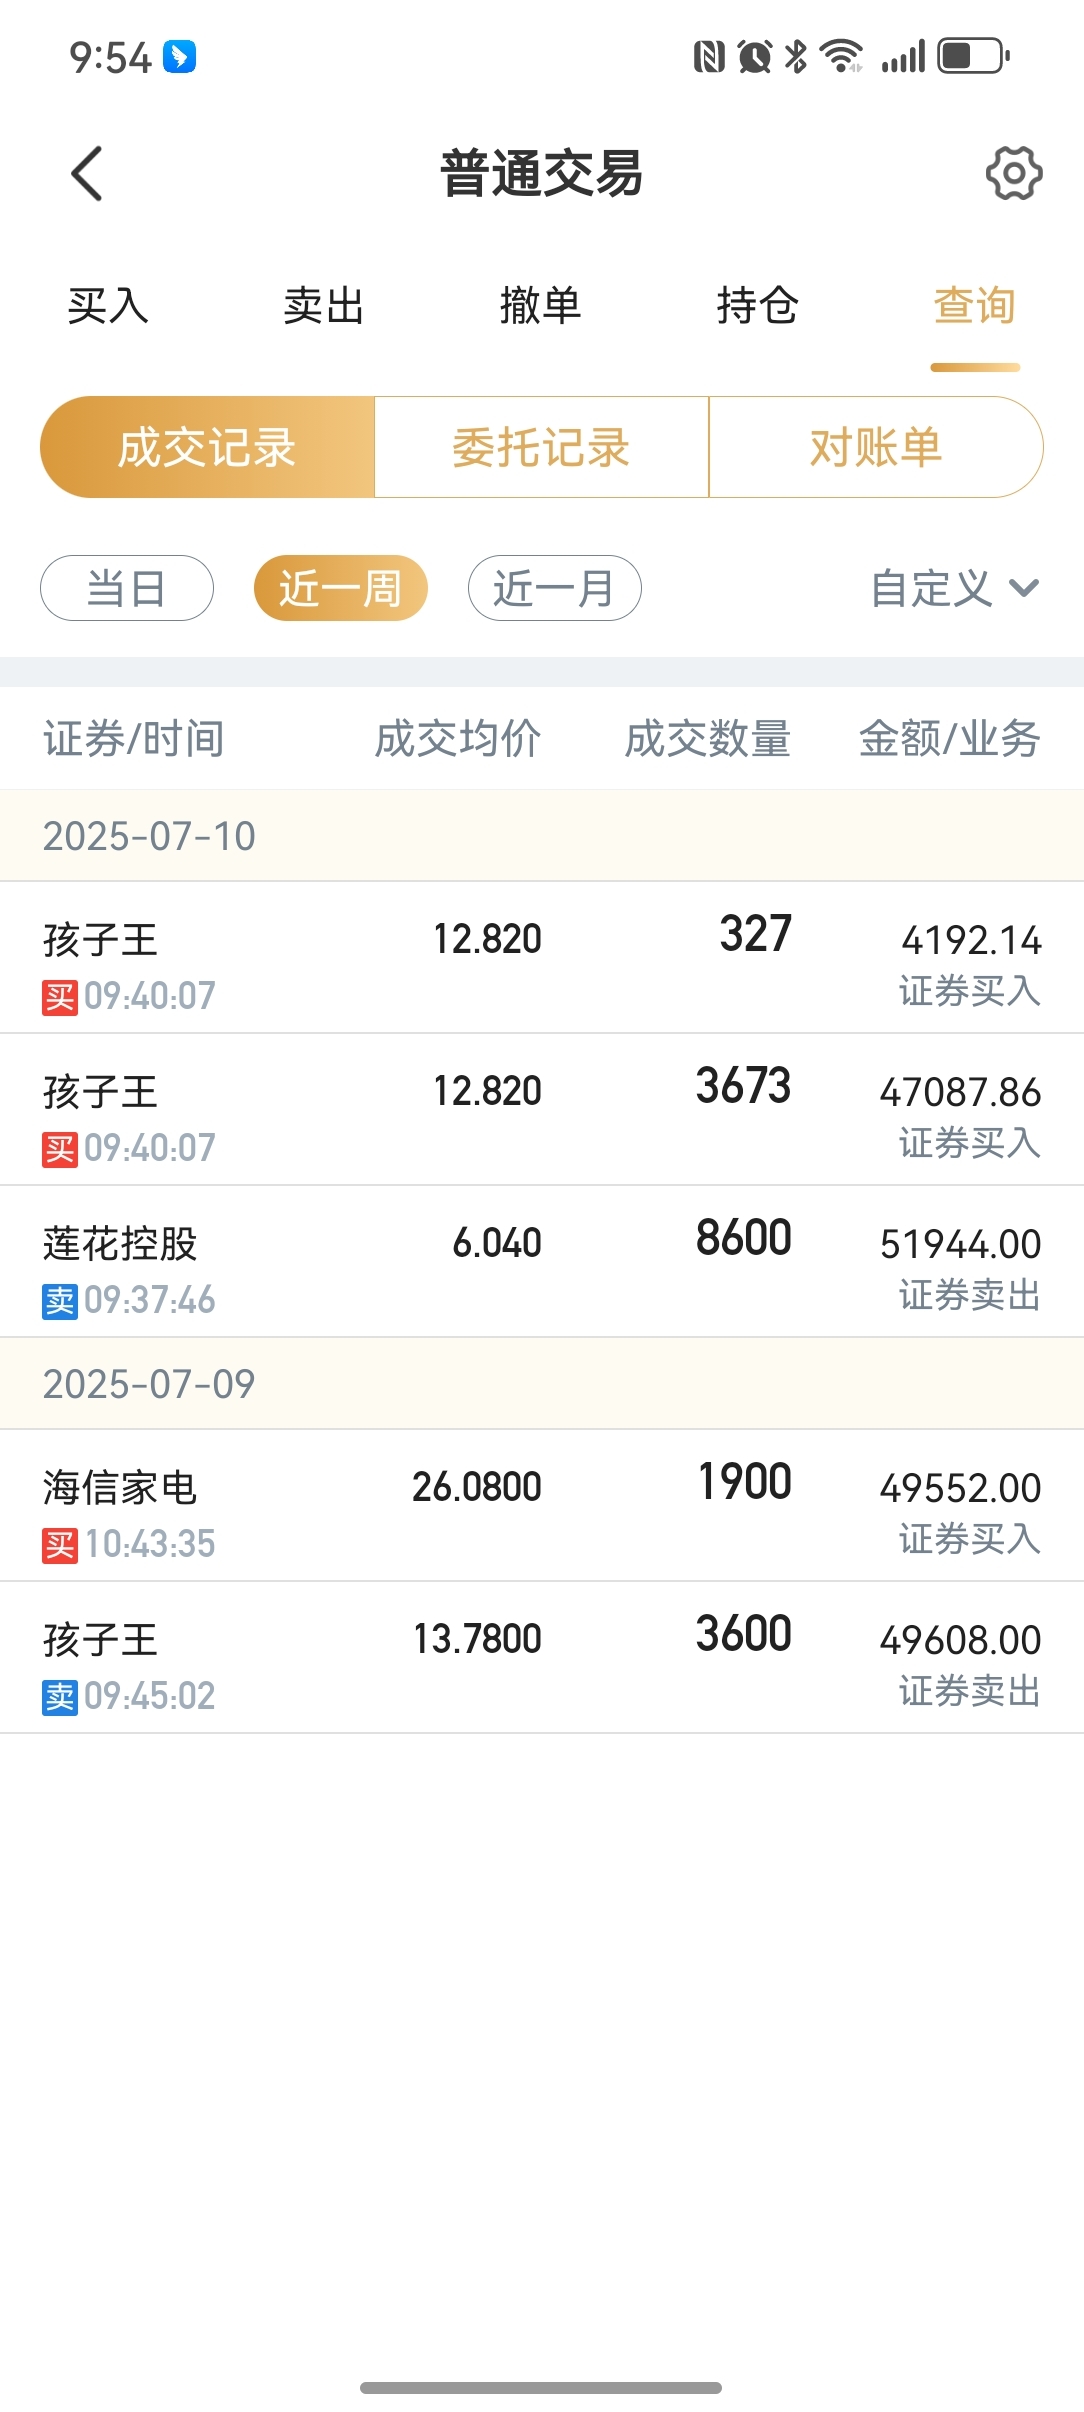Switch to the 对账单 segment
This screenshot has width=1084, height=2412.
(x=876, y=447)
